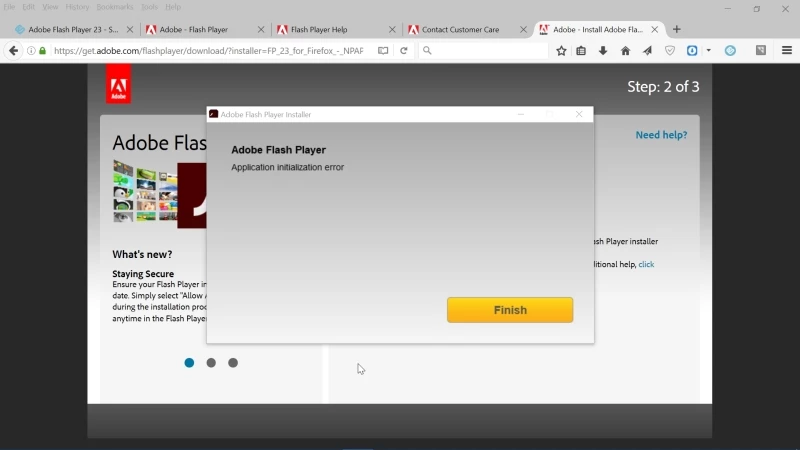Select third carousel dot

(x=233, y=363)
